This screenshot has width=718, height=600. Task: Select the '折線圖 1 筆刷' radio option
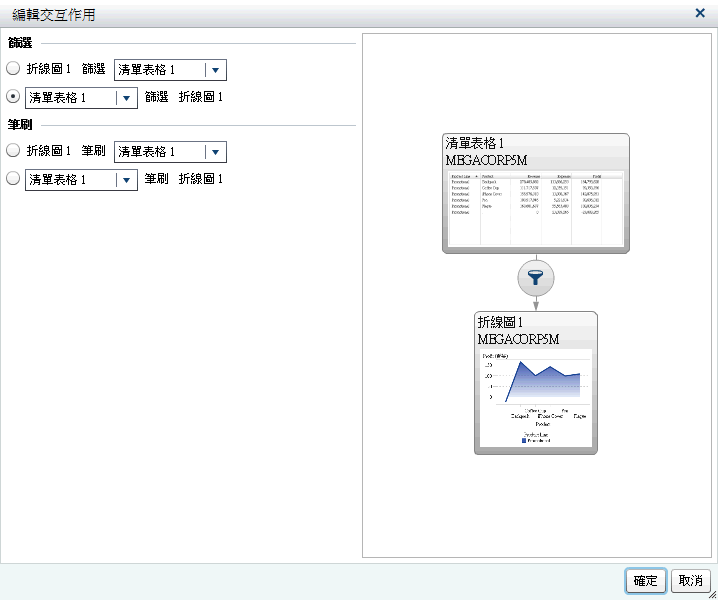(x=13, y=151)
